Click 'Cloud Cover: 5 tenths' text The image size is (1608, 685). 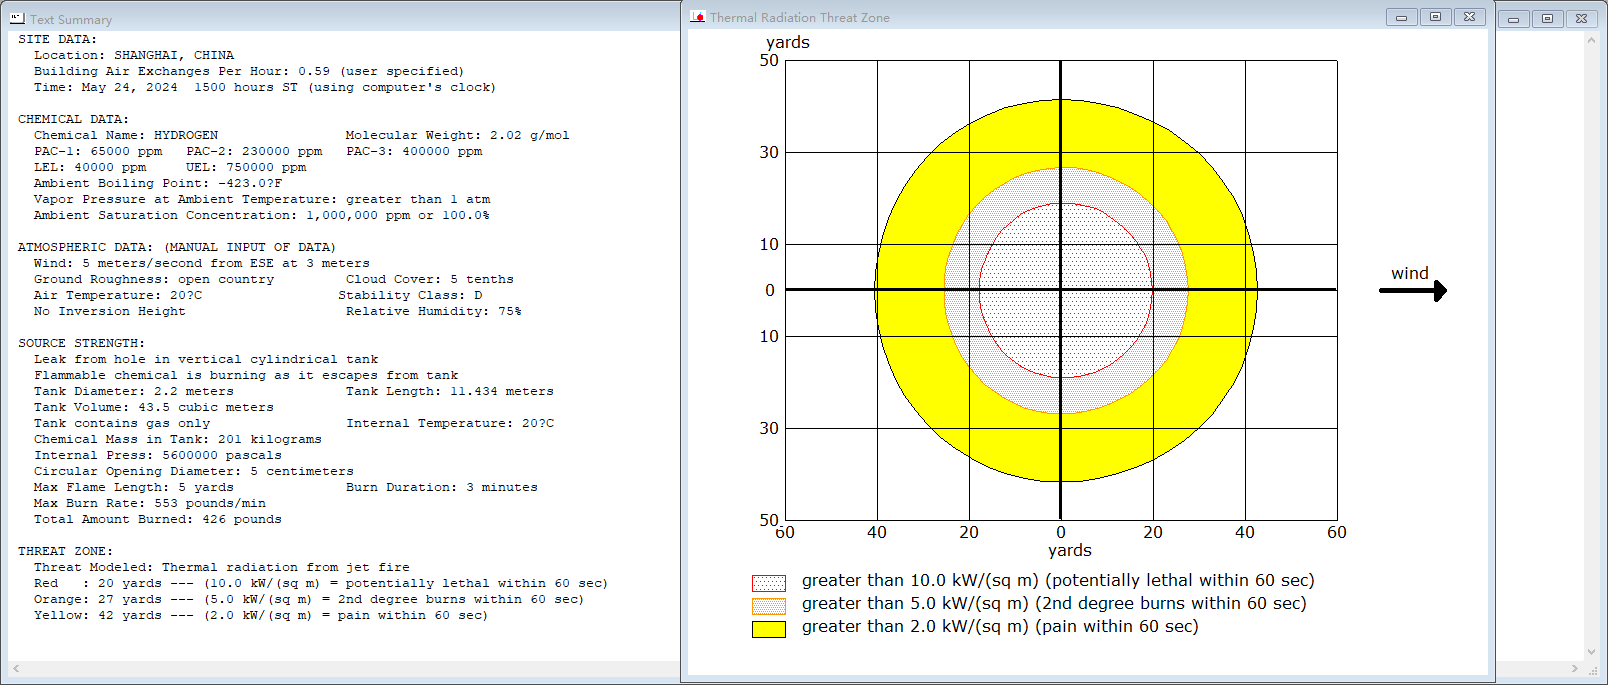[430, 279]
